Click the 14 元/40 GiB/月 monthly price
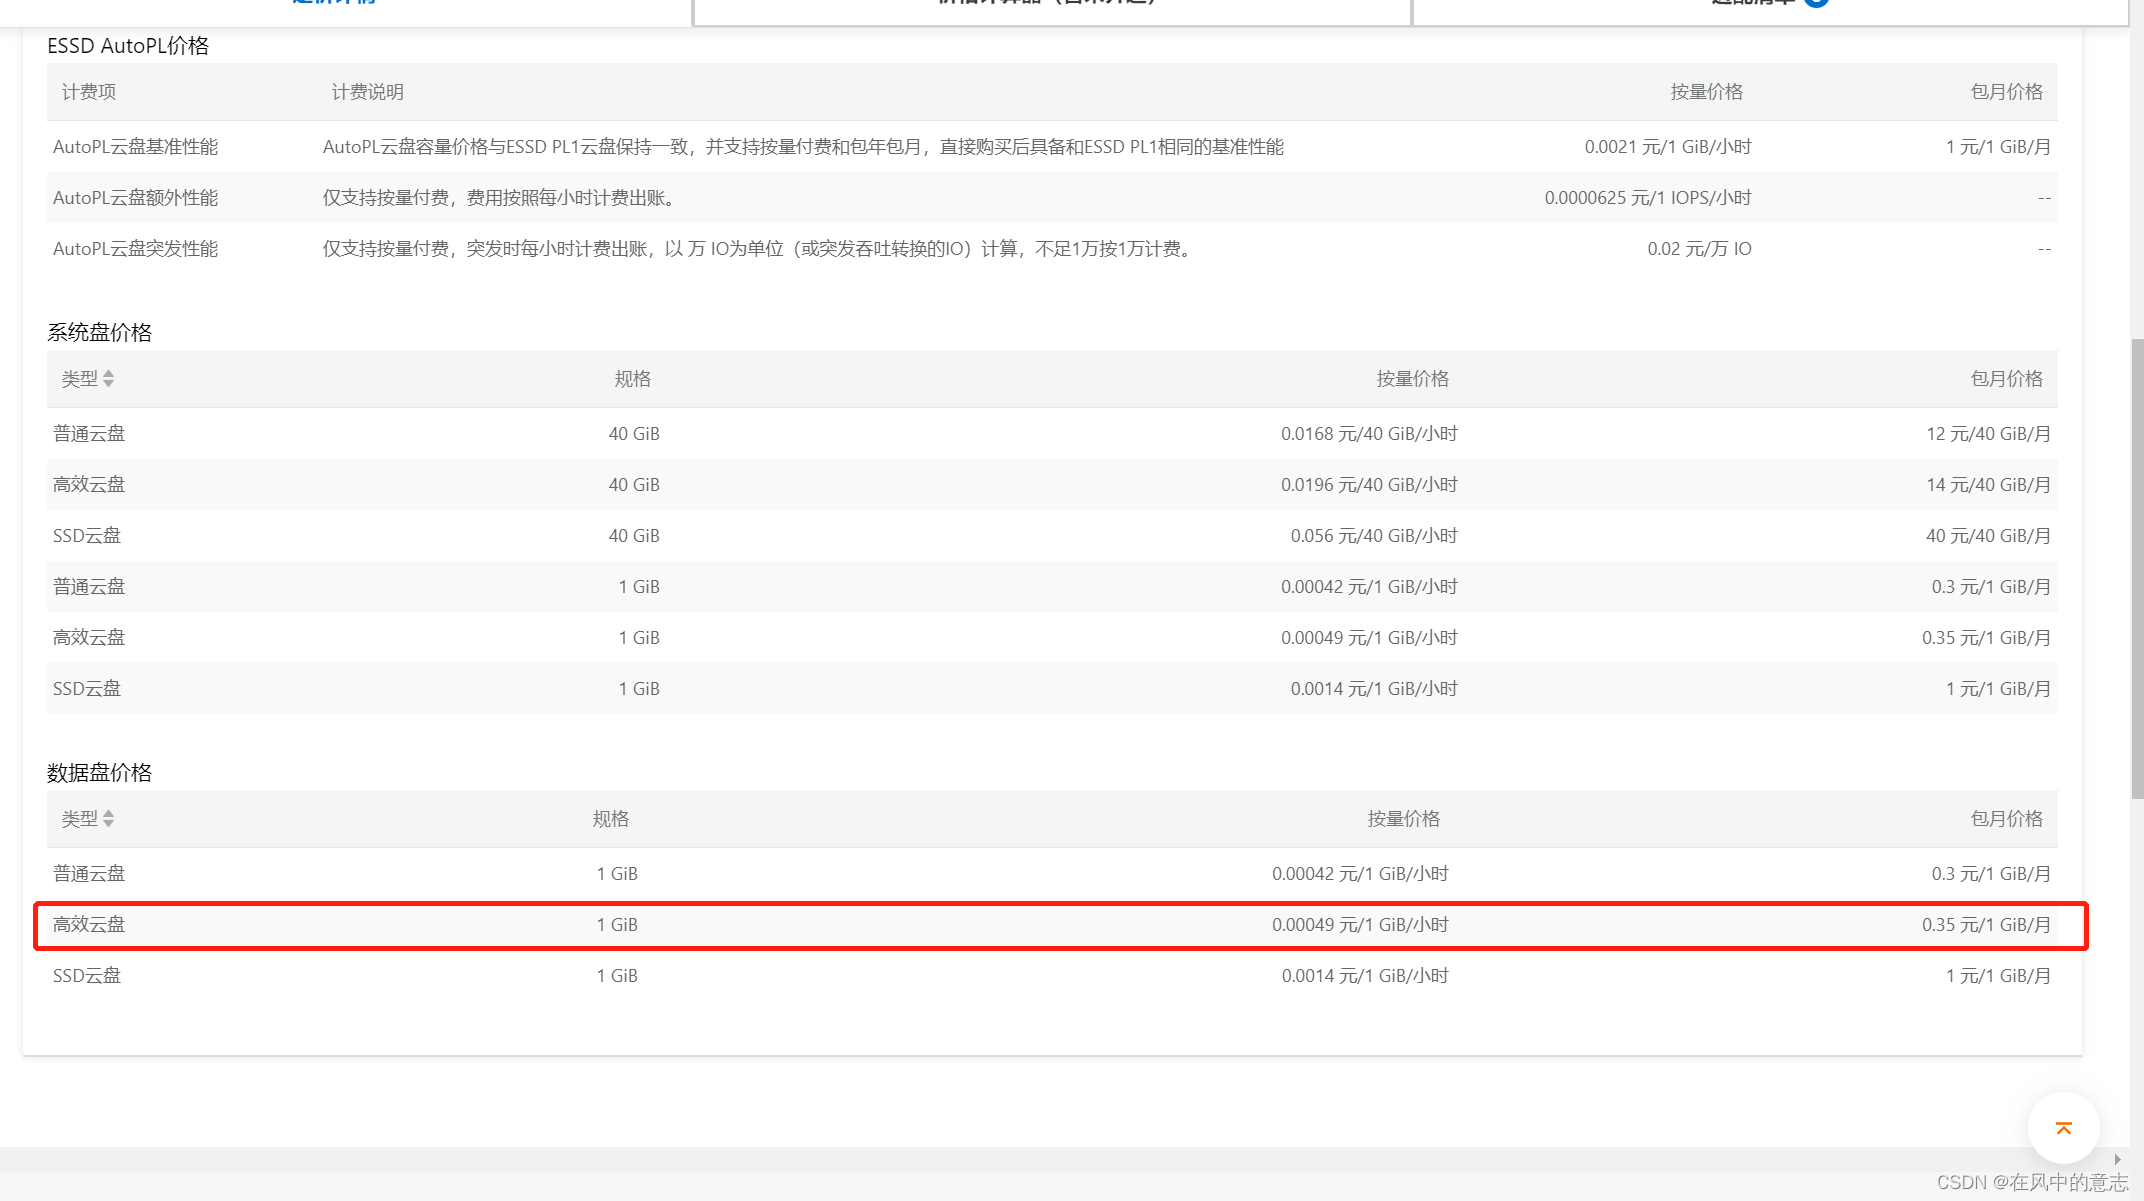 (1988, 485)
